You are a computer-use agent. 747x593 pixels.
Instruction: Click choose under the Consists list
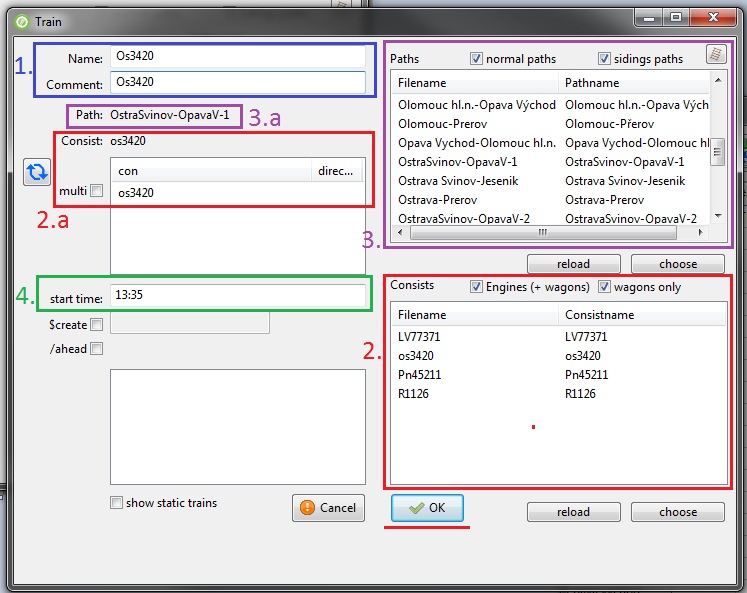(x=677, y=512)
